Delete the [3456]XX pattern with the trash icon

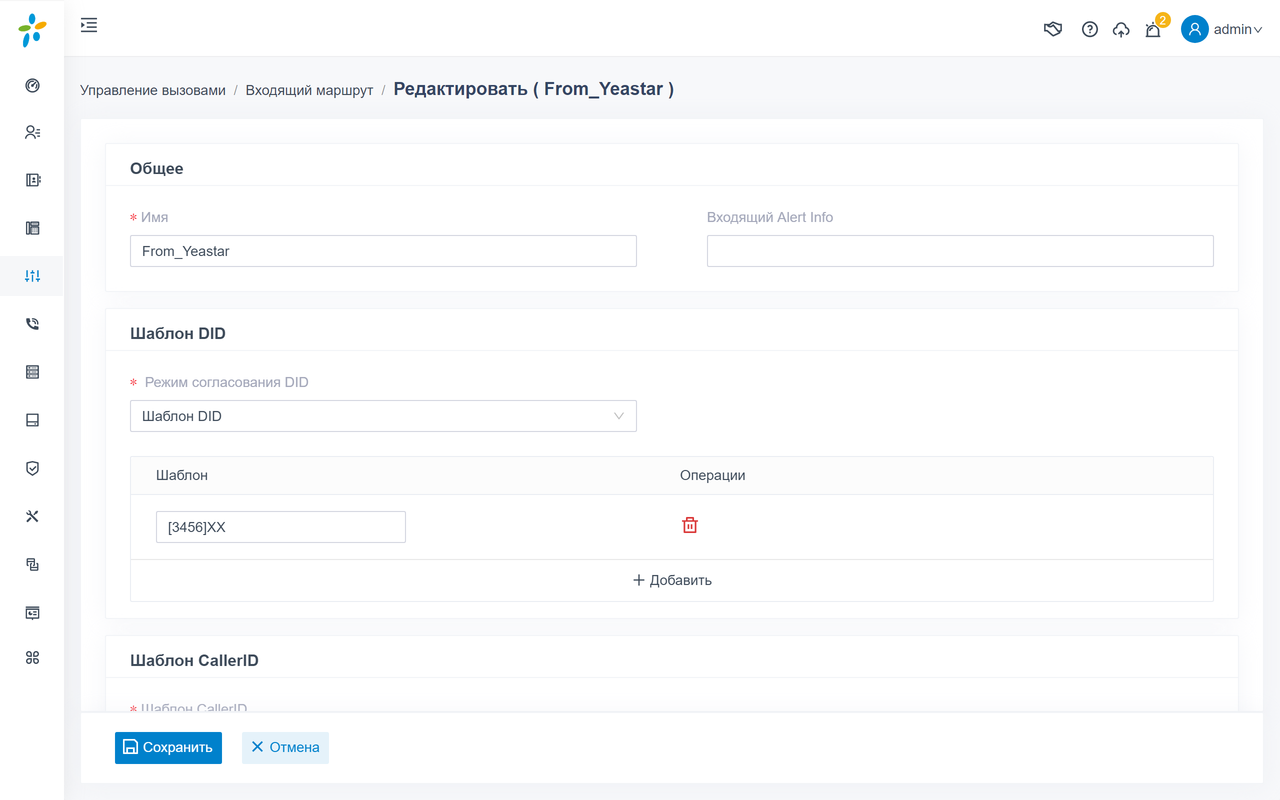690,525
